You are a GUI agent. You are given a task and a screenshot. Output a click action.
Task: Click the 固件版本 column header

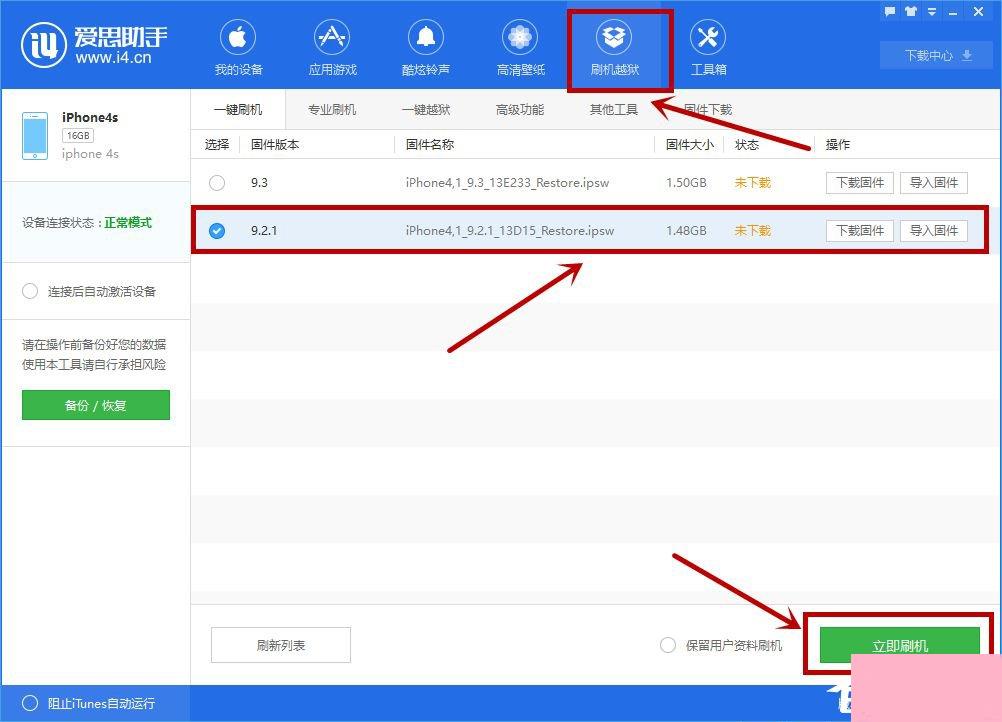click(x=275, y=144)
